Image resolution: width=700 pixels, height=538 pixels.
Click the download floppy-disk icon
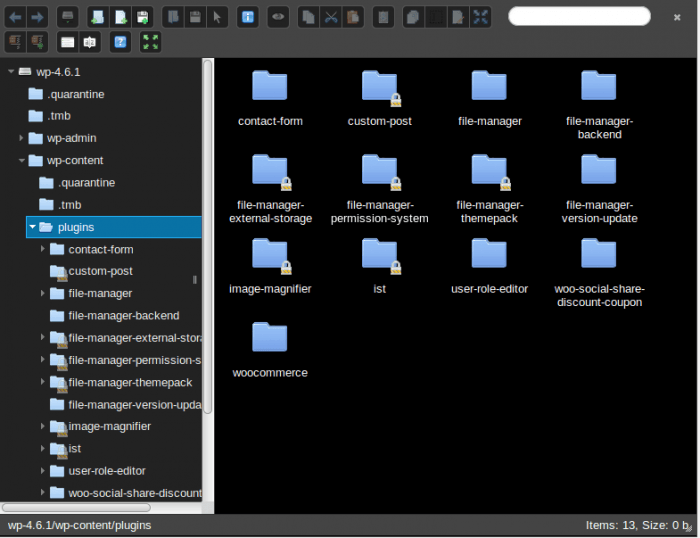coord(195,17)
